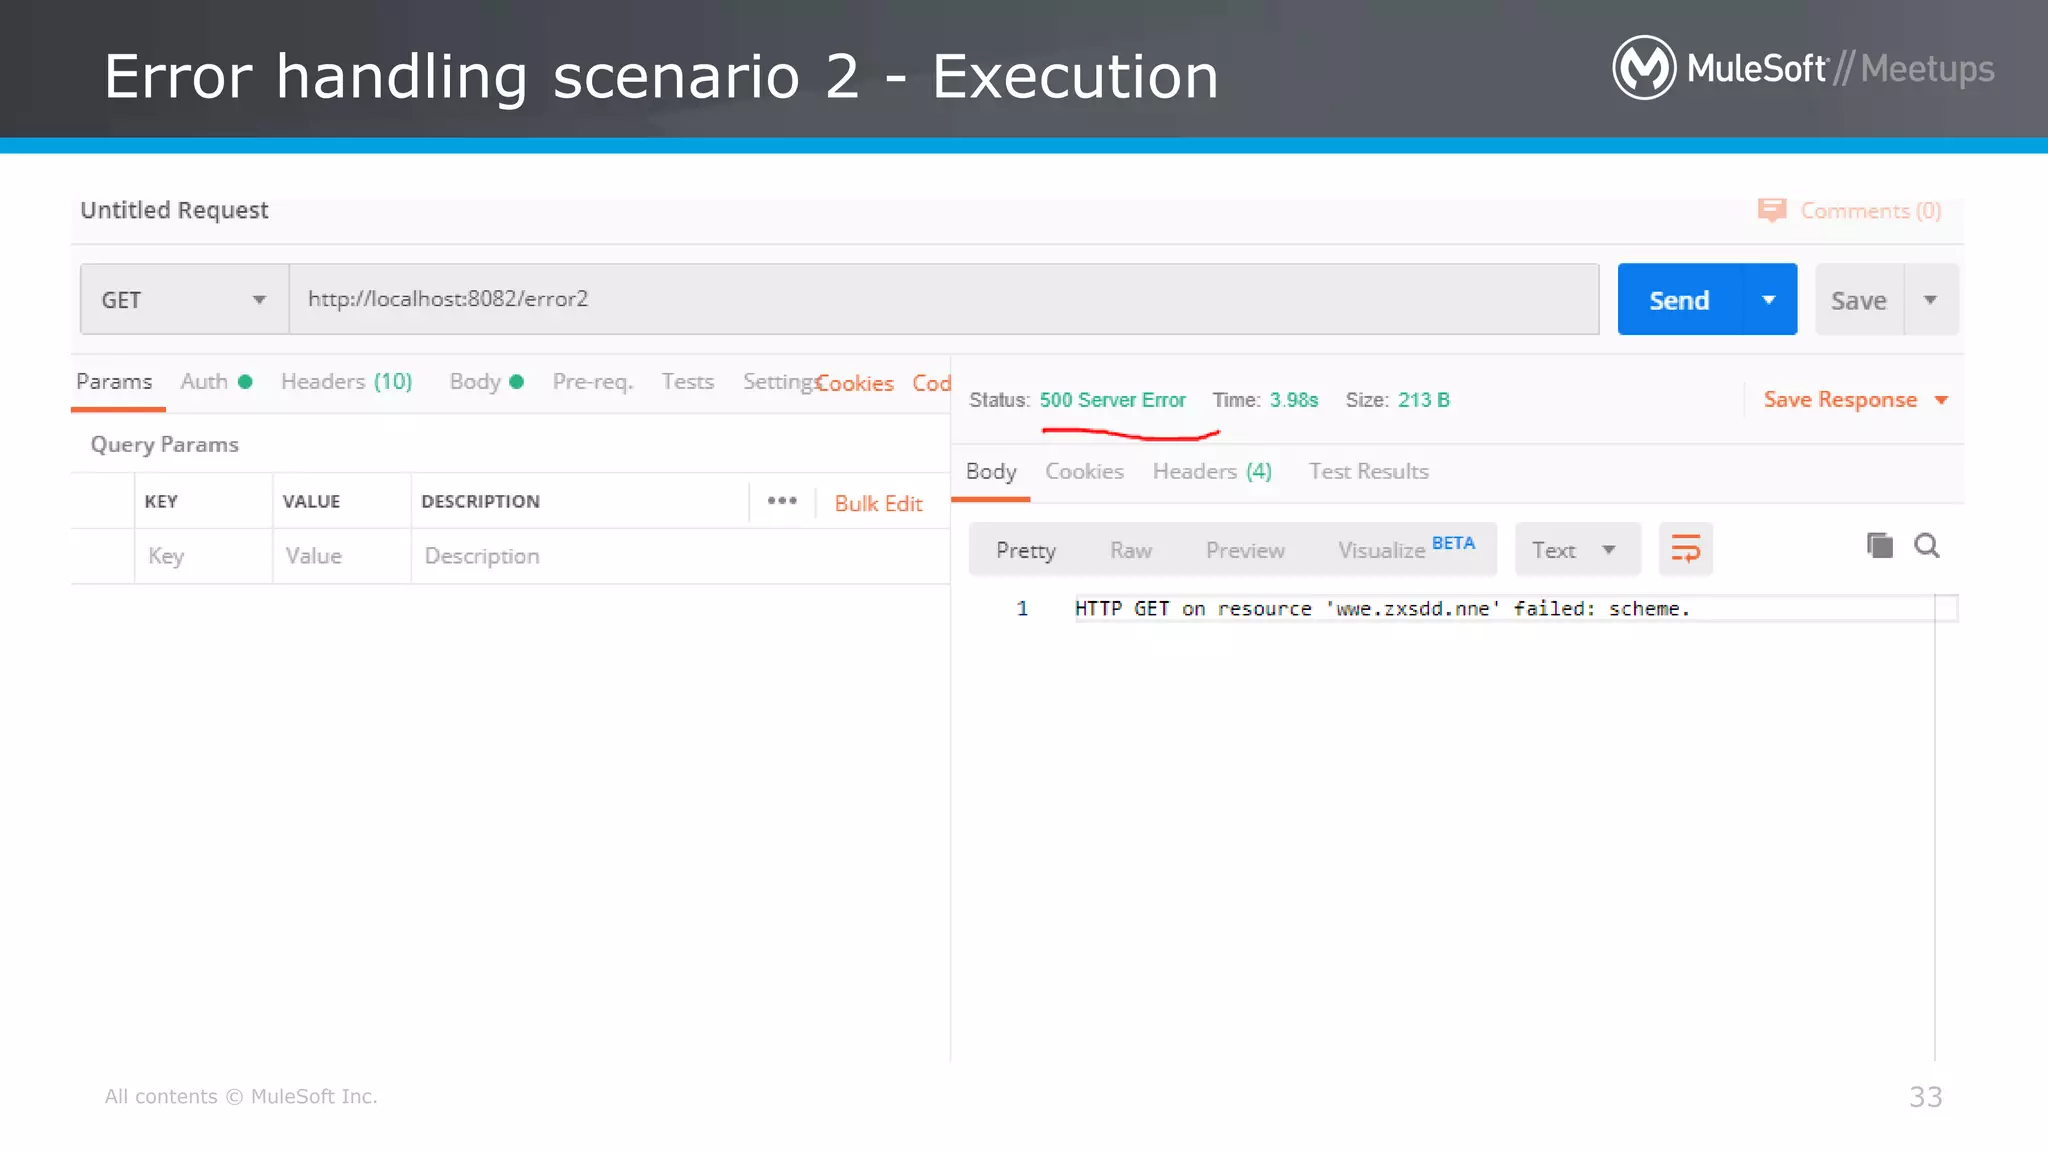
Task: Open the Auth tab
Action: (216, 382)
